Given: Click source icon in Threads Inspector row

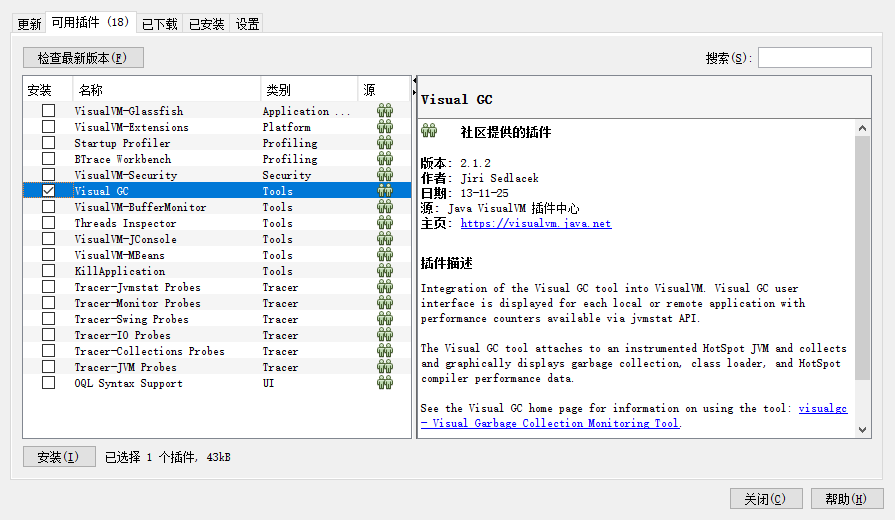Looking at the screenshot, I should click(x=385, y=223).
